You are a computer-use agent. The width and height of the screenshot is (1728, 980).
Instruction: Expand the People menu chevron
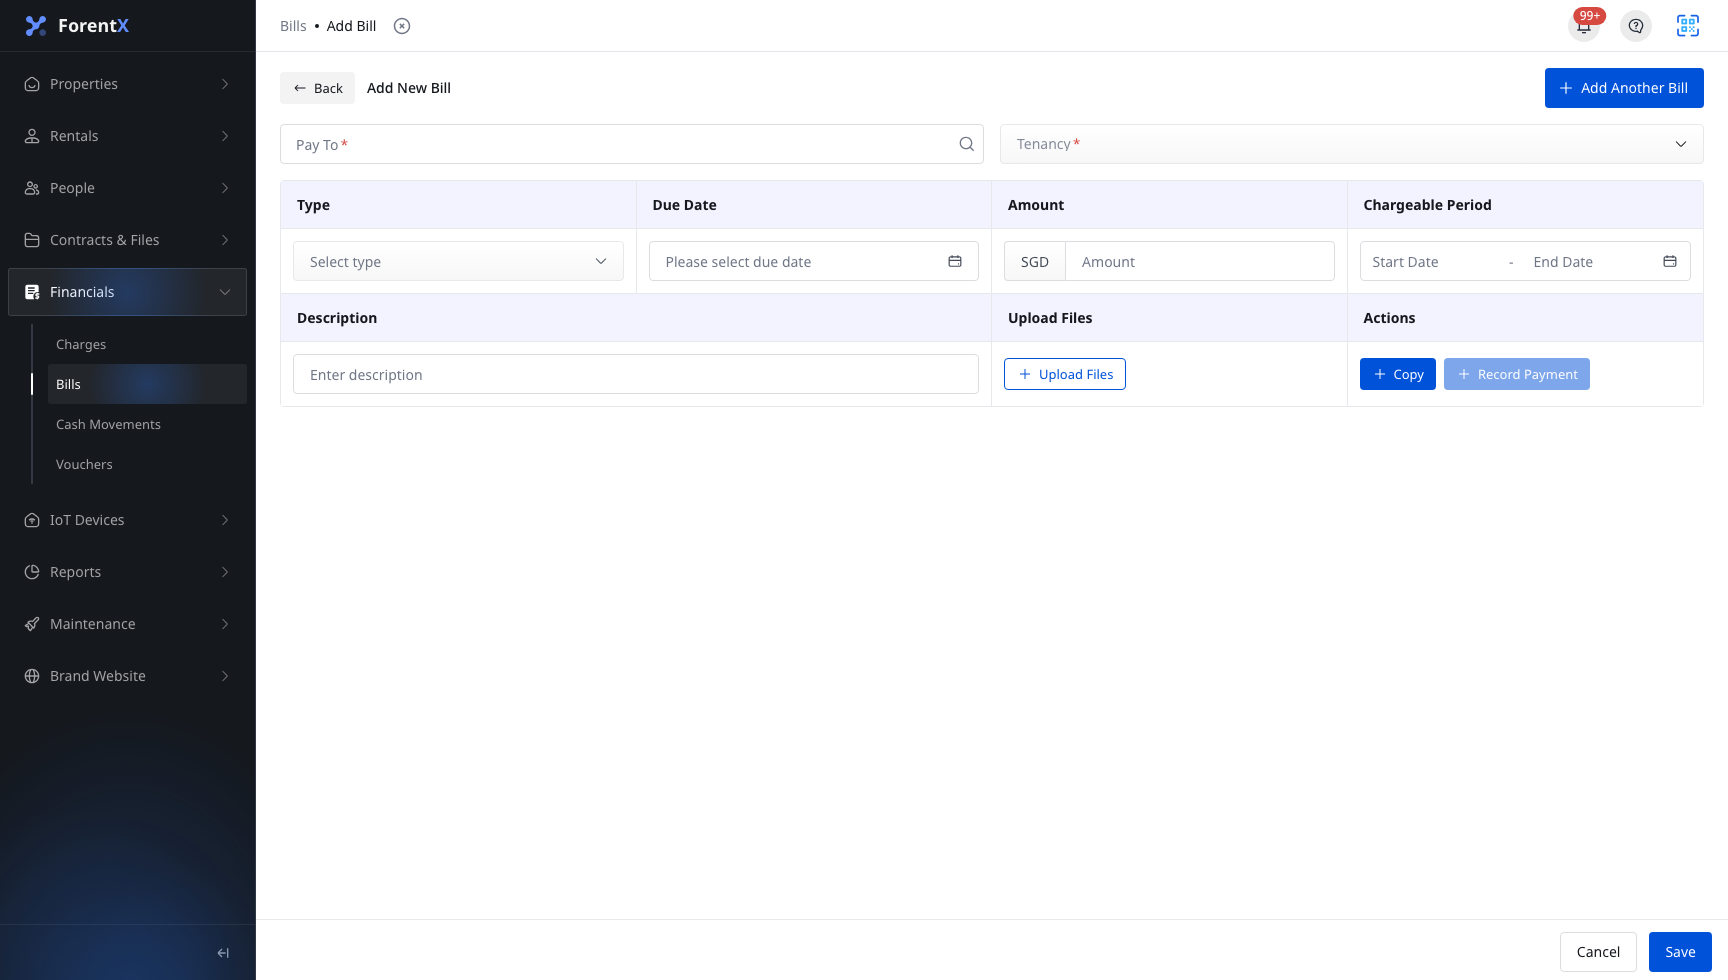coord(225,188)
